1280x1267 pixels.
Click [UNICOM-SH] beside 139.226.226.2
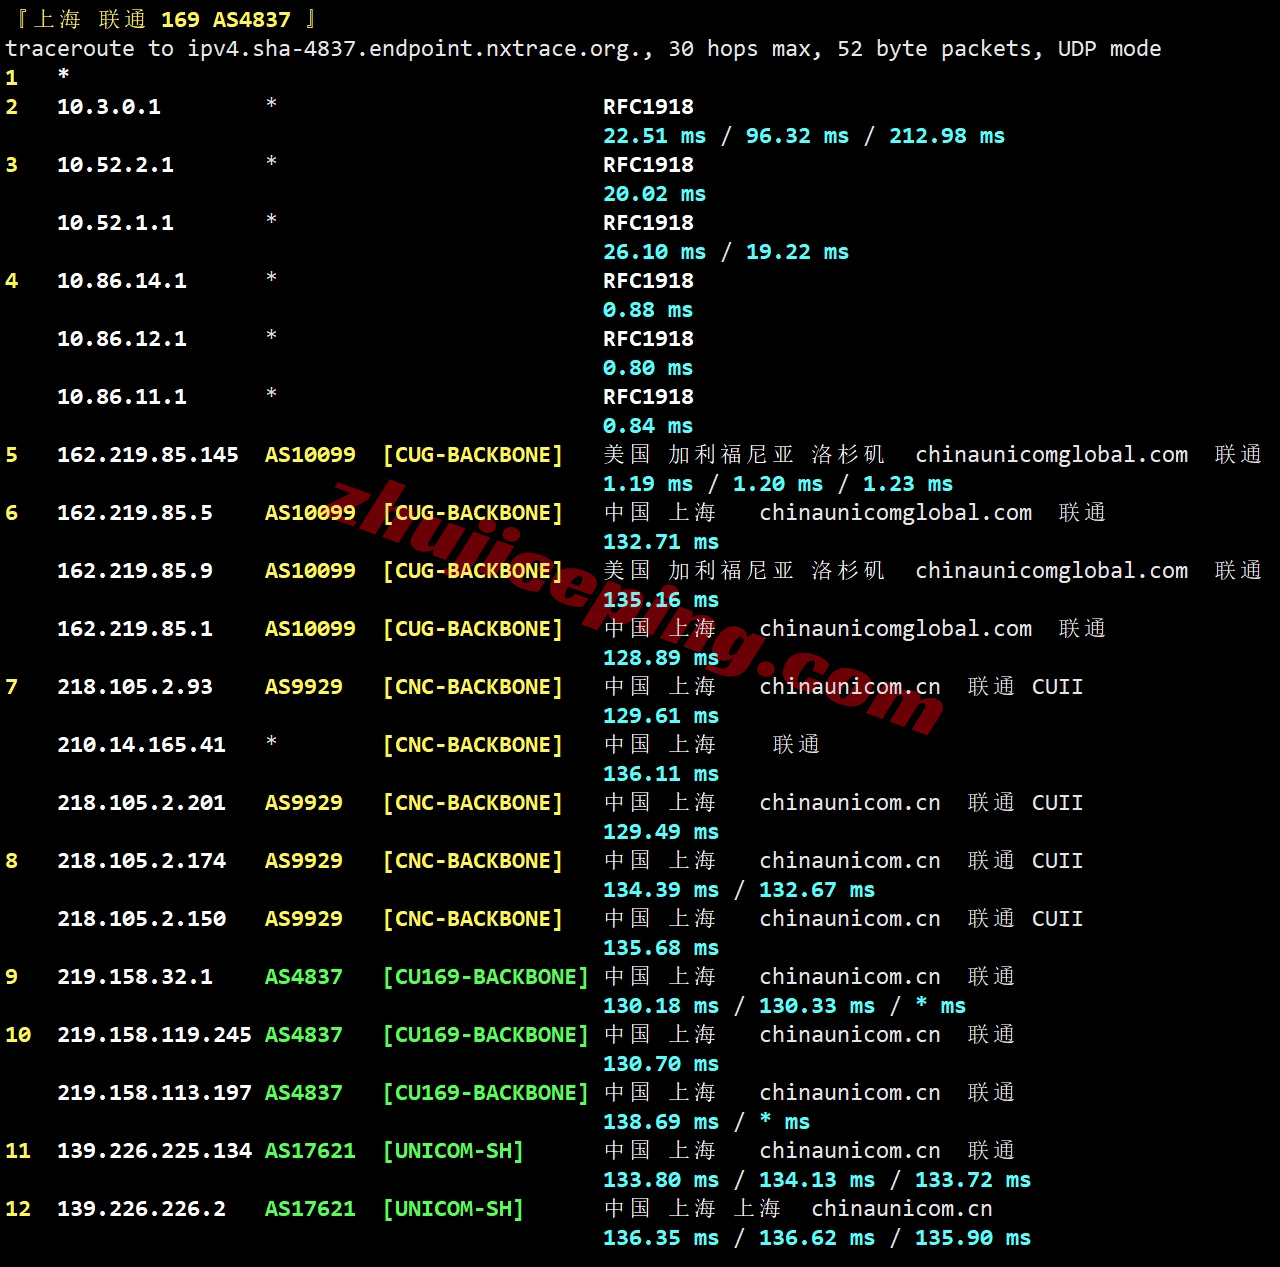[x=453, y=1209]
